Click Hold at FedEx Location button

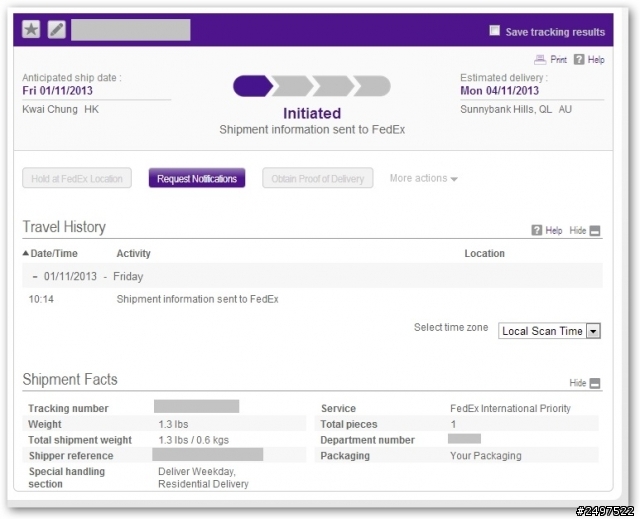77,178
